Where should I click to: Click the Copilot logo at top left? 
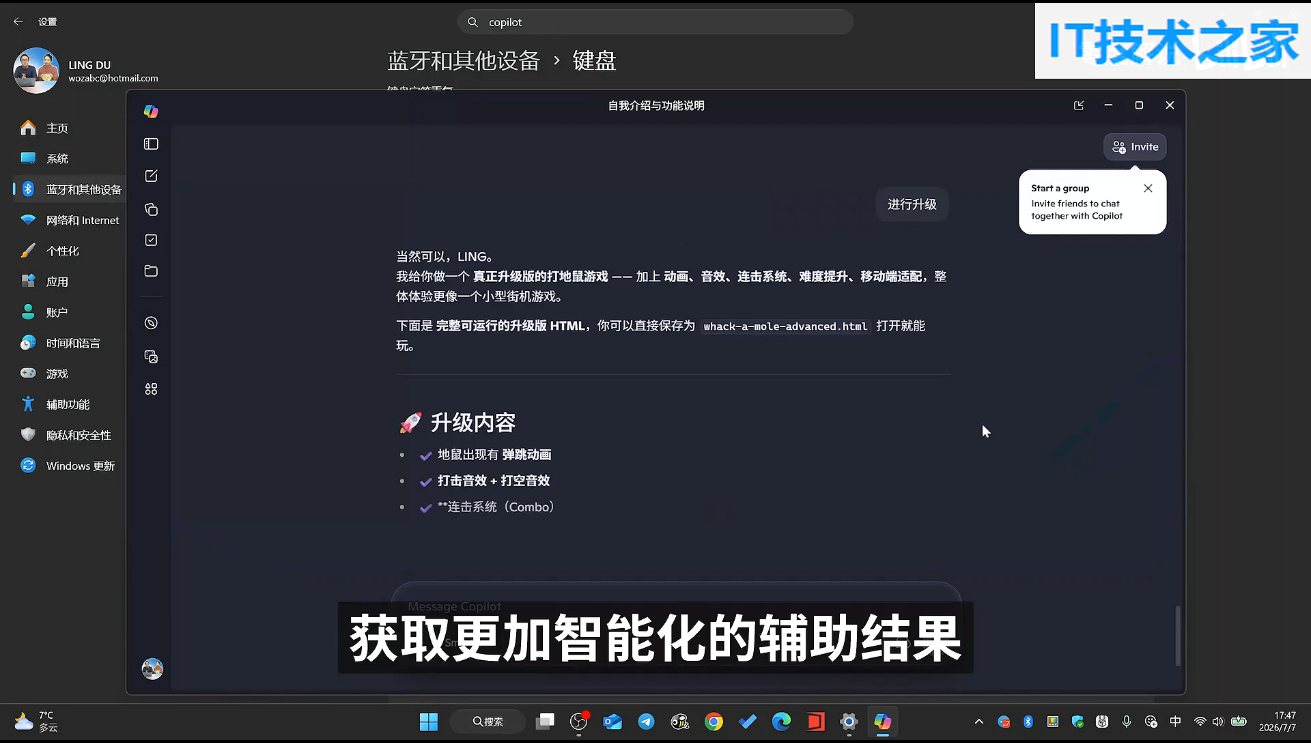151,111
